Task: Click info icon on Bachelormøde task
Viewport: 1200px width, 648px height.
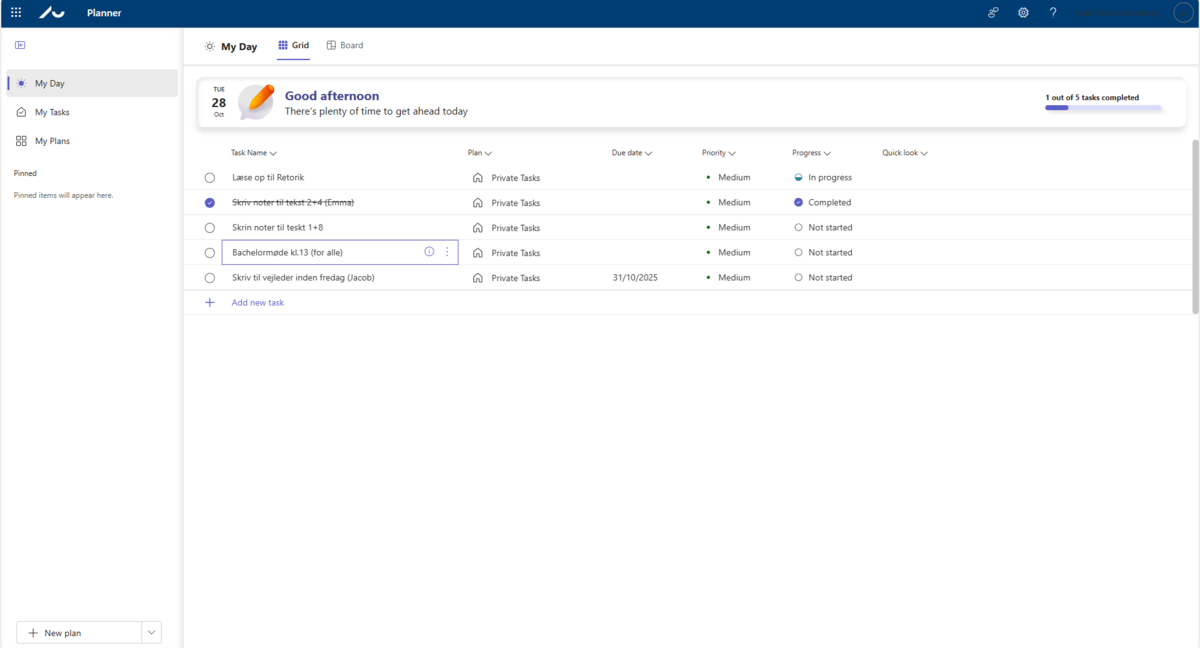Action: pos(429,252)
